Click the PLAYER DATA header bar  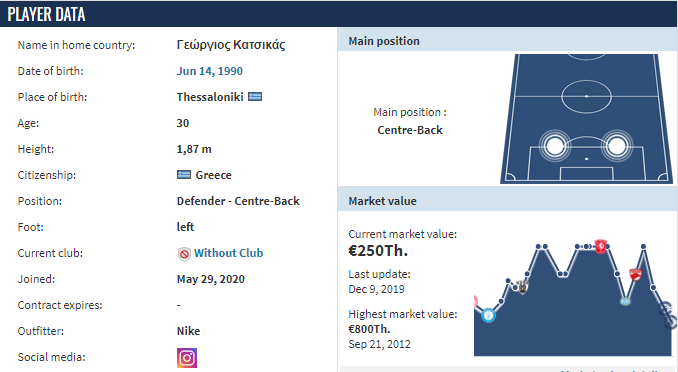339,14
